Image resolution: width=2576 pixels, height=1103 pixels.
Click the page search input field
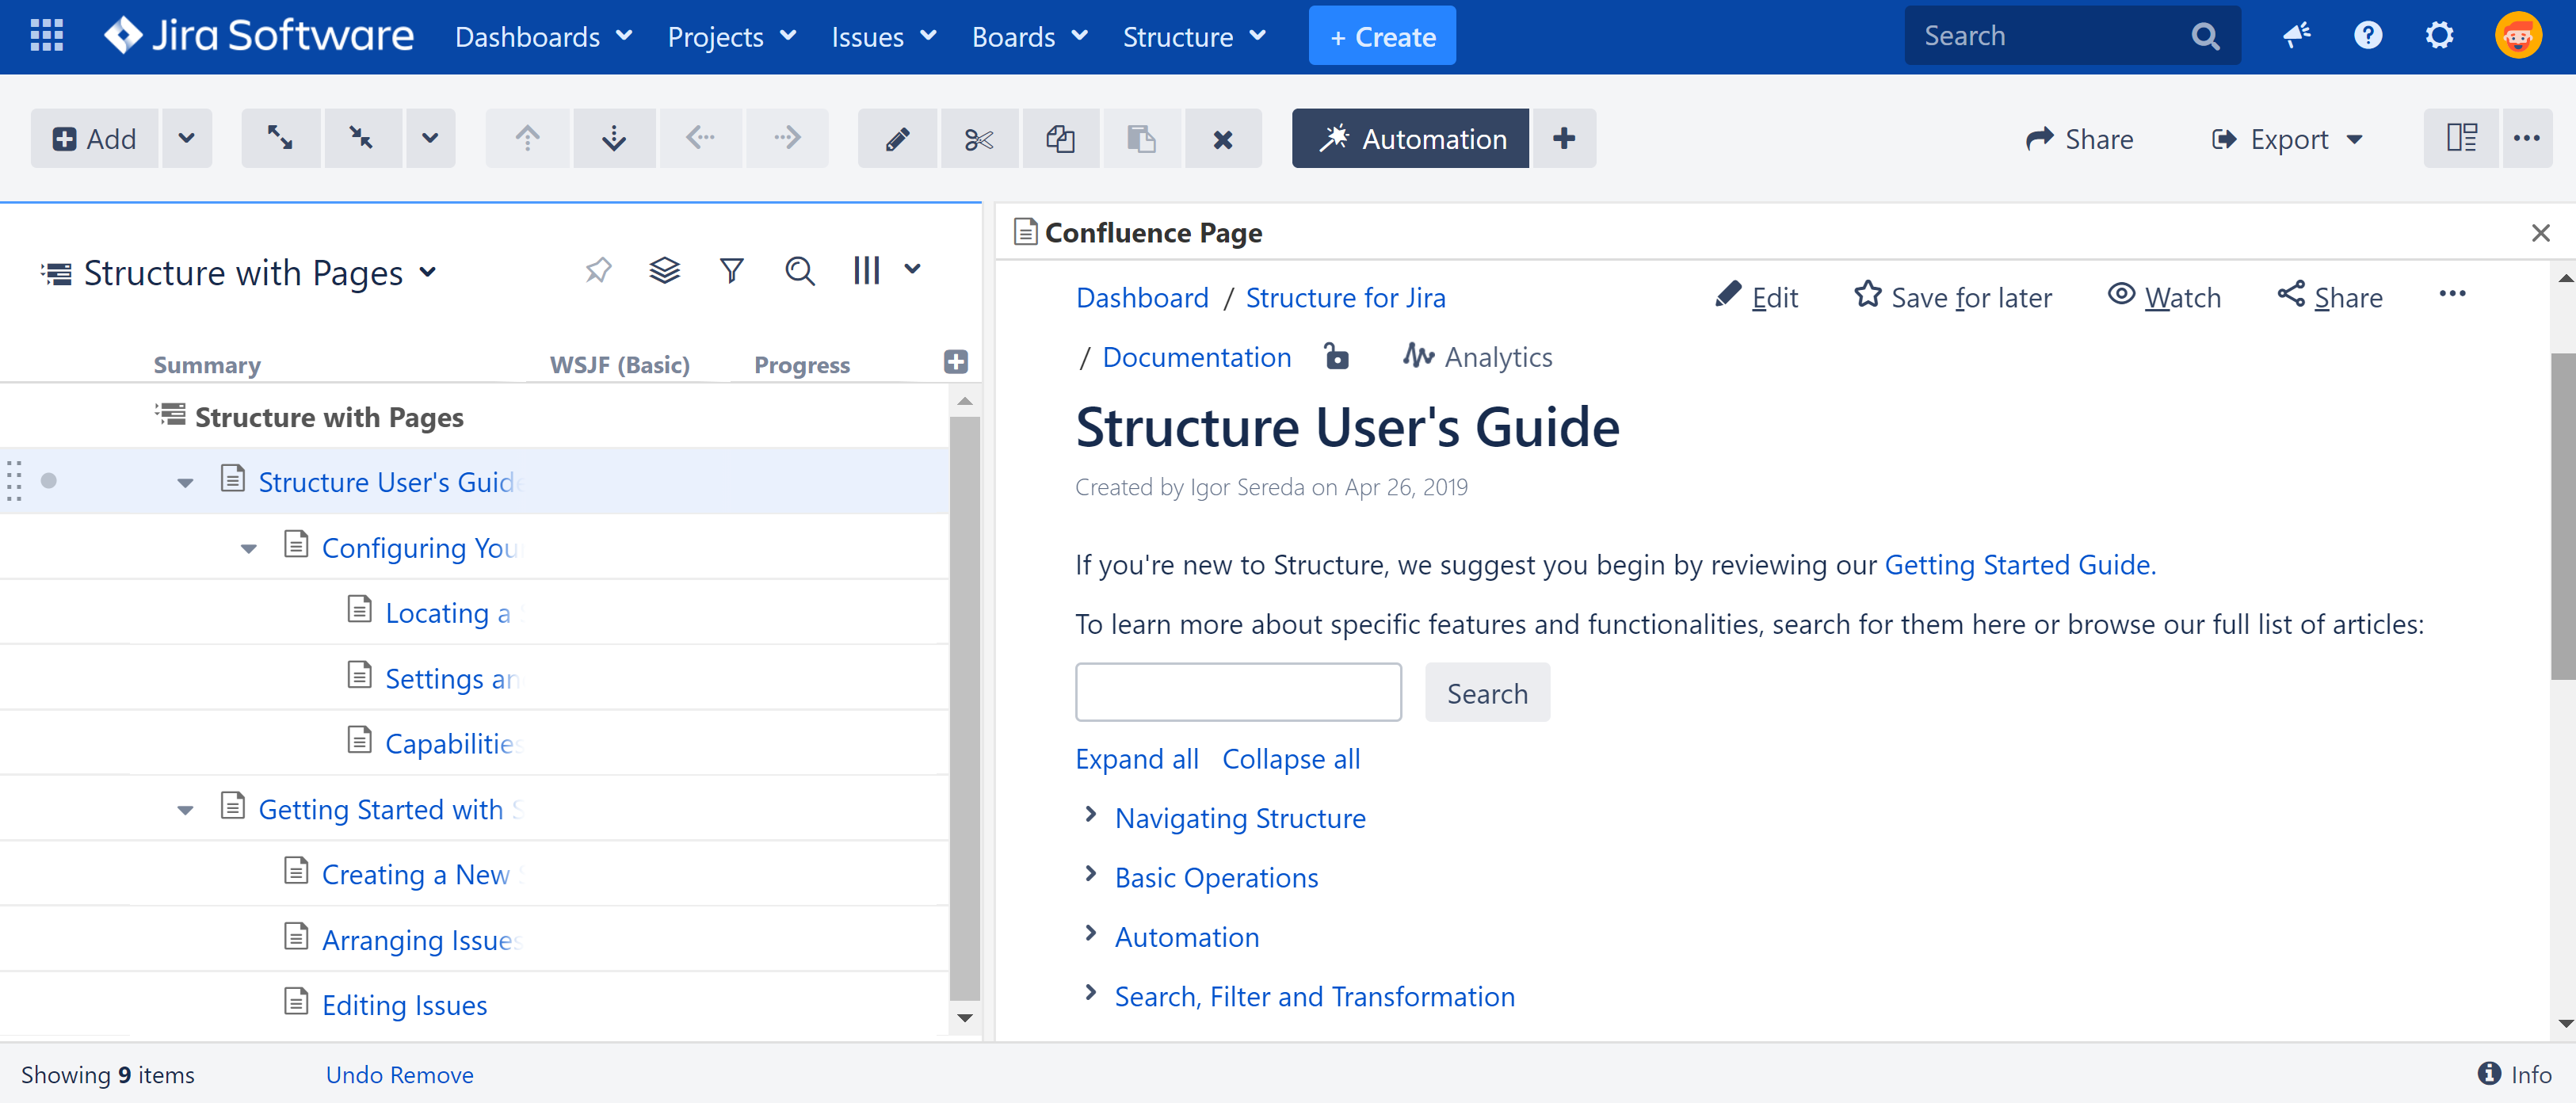coord(1238,692)
